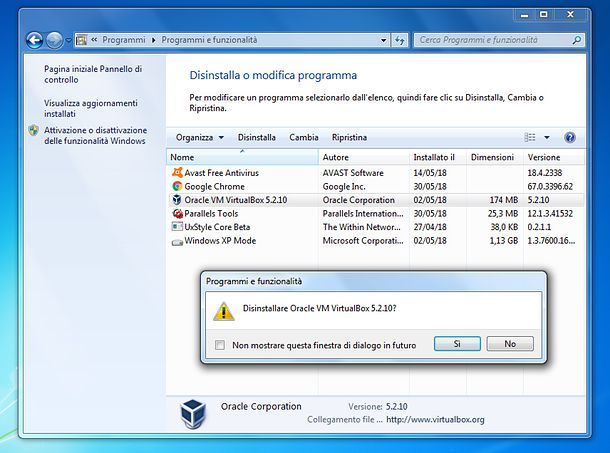The height and width of the screenshot is (453, 610).
Task: Click the Forward navigation arrow
Action: (54, 40)
